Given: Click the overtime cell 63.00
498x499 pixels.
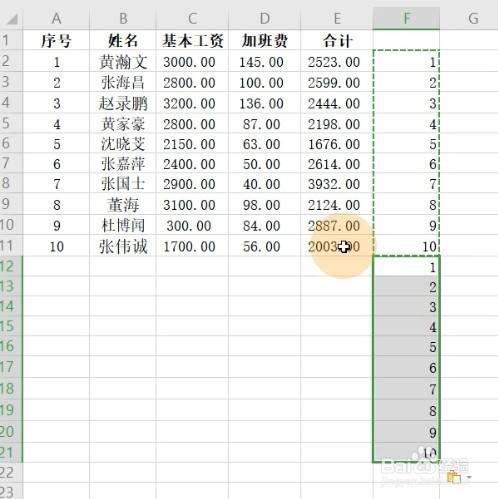Looking at the screenshot, I should point(265,144).
